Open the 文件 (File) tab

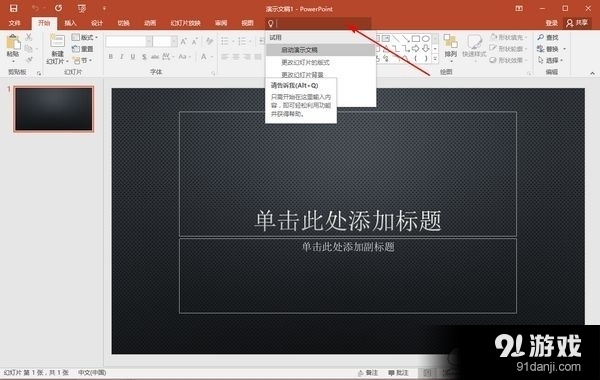click(14, 23)
